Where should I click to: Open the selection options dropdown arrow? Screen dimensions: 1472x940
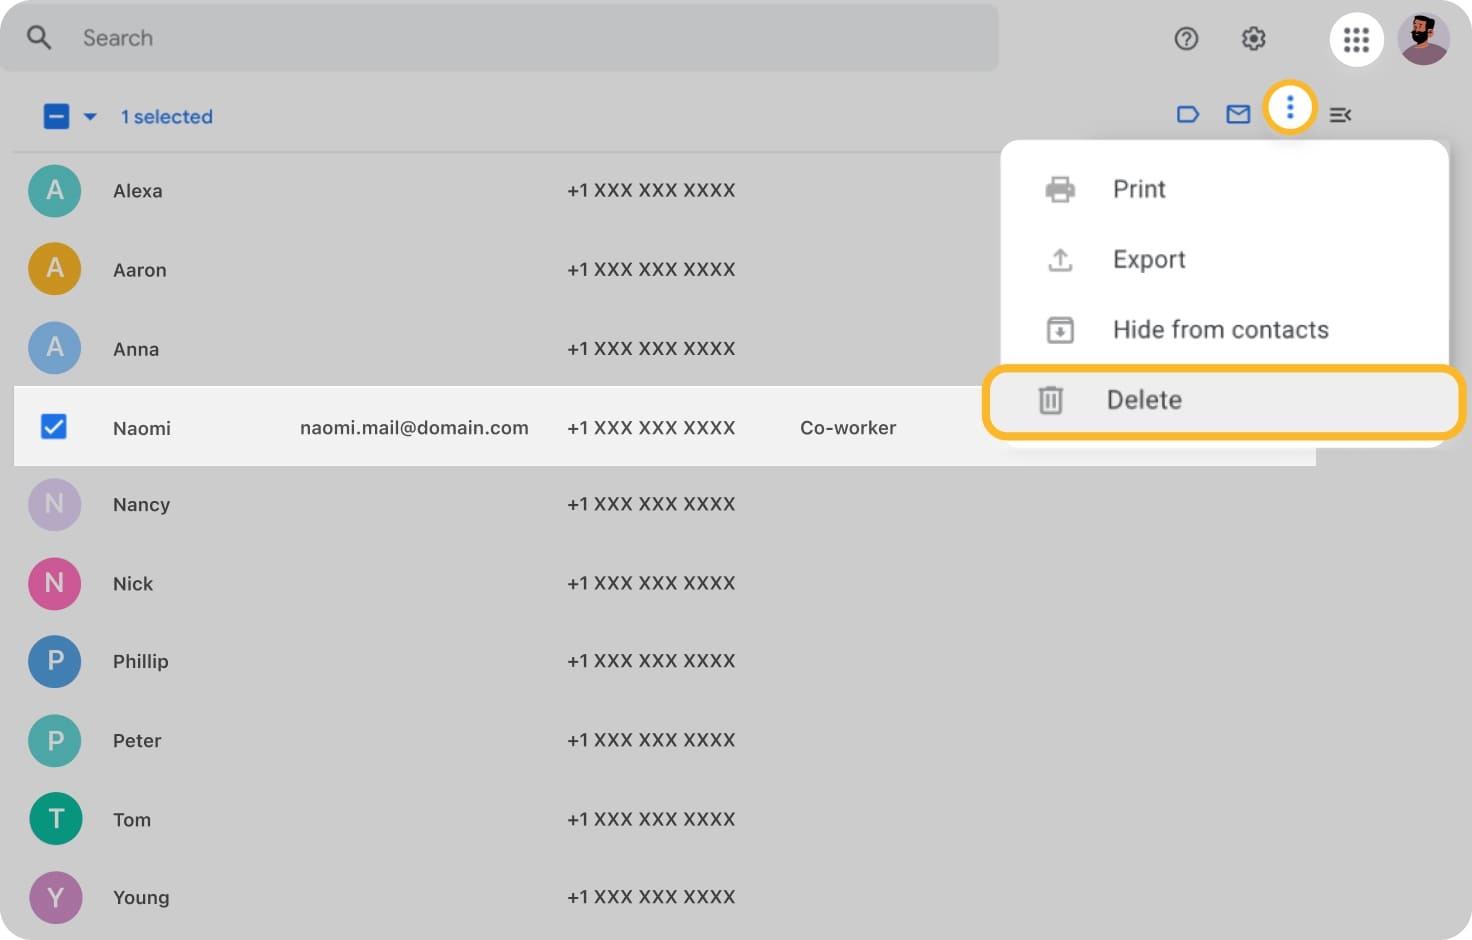point(91,116)
